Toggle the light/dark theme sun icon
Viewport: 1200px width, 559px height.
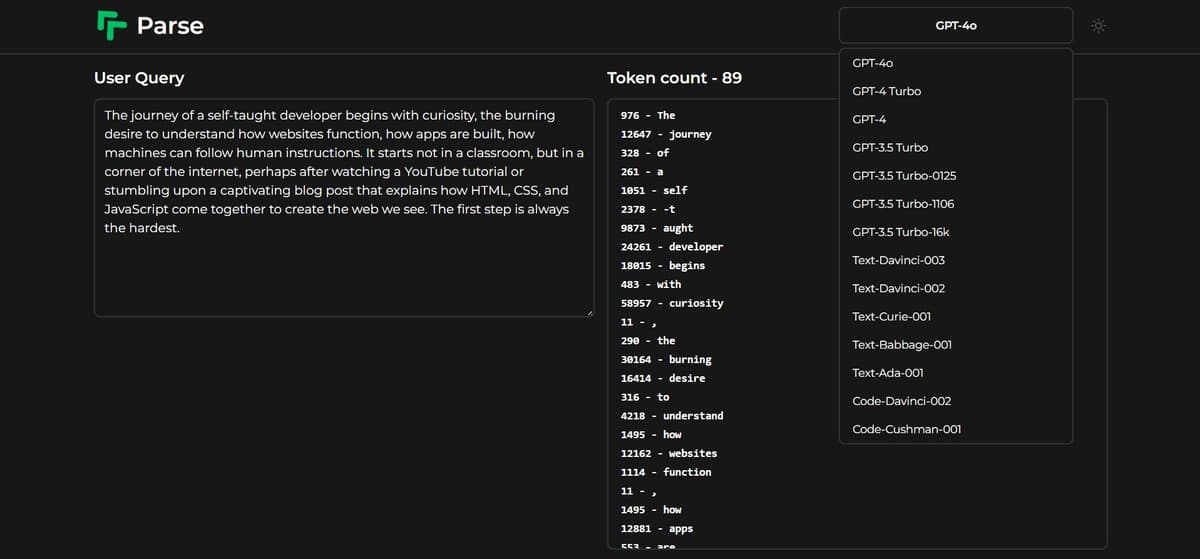(1099, 26)
